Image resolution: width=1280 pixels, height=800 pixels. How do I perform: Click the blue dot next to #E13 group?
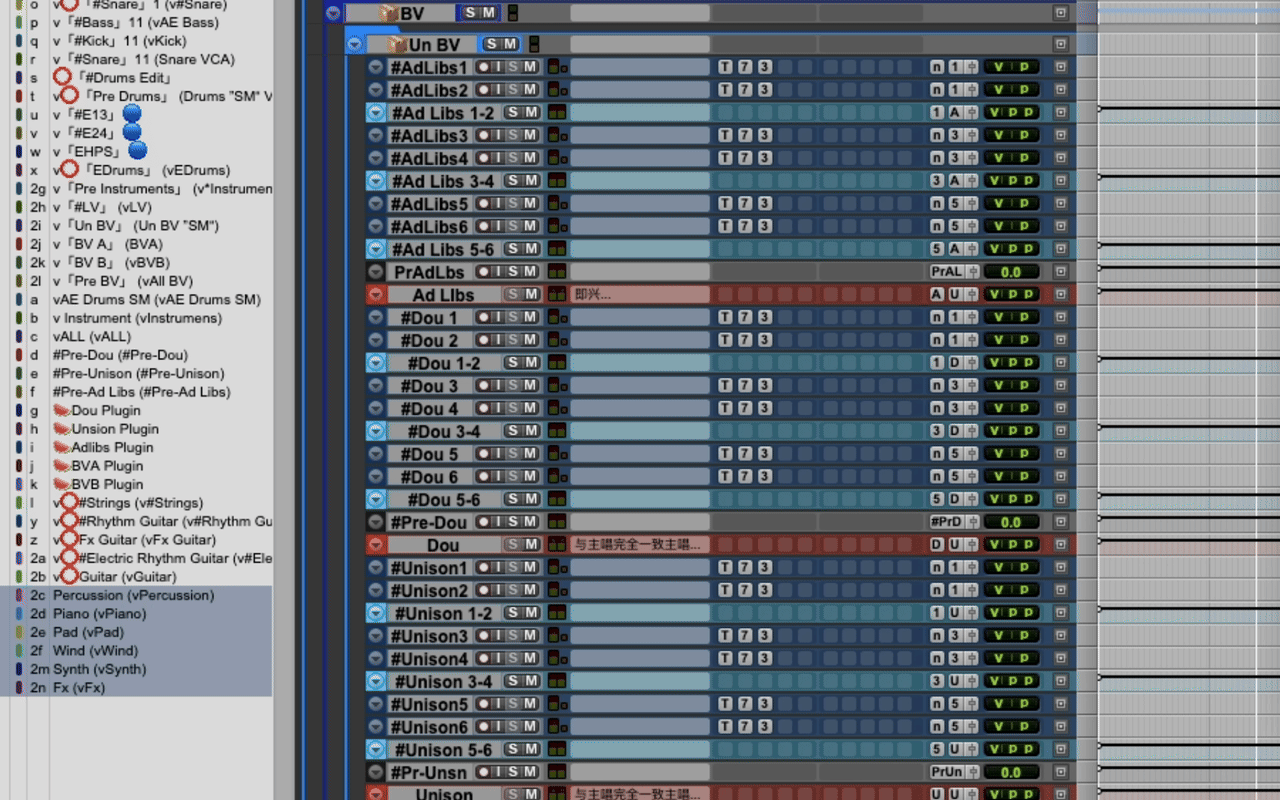click(131, 114)
